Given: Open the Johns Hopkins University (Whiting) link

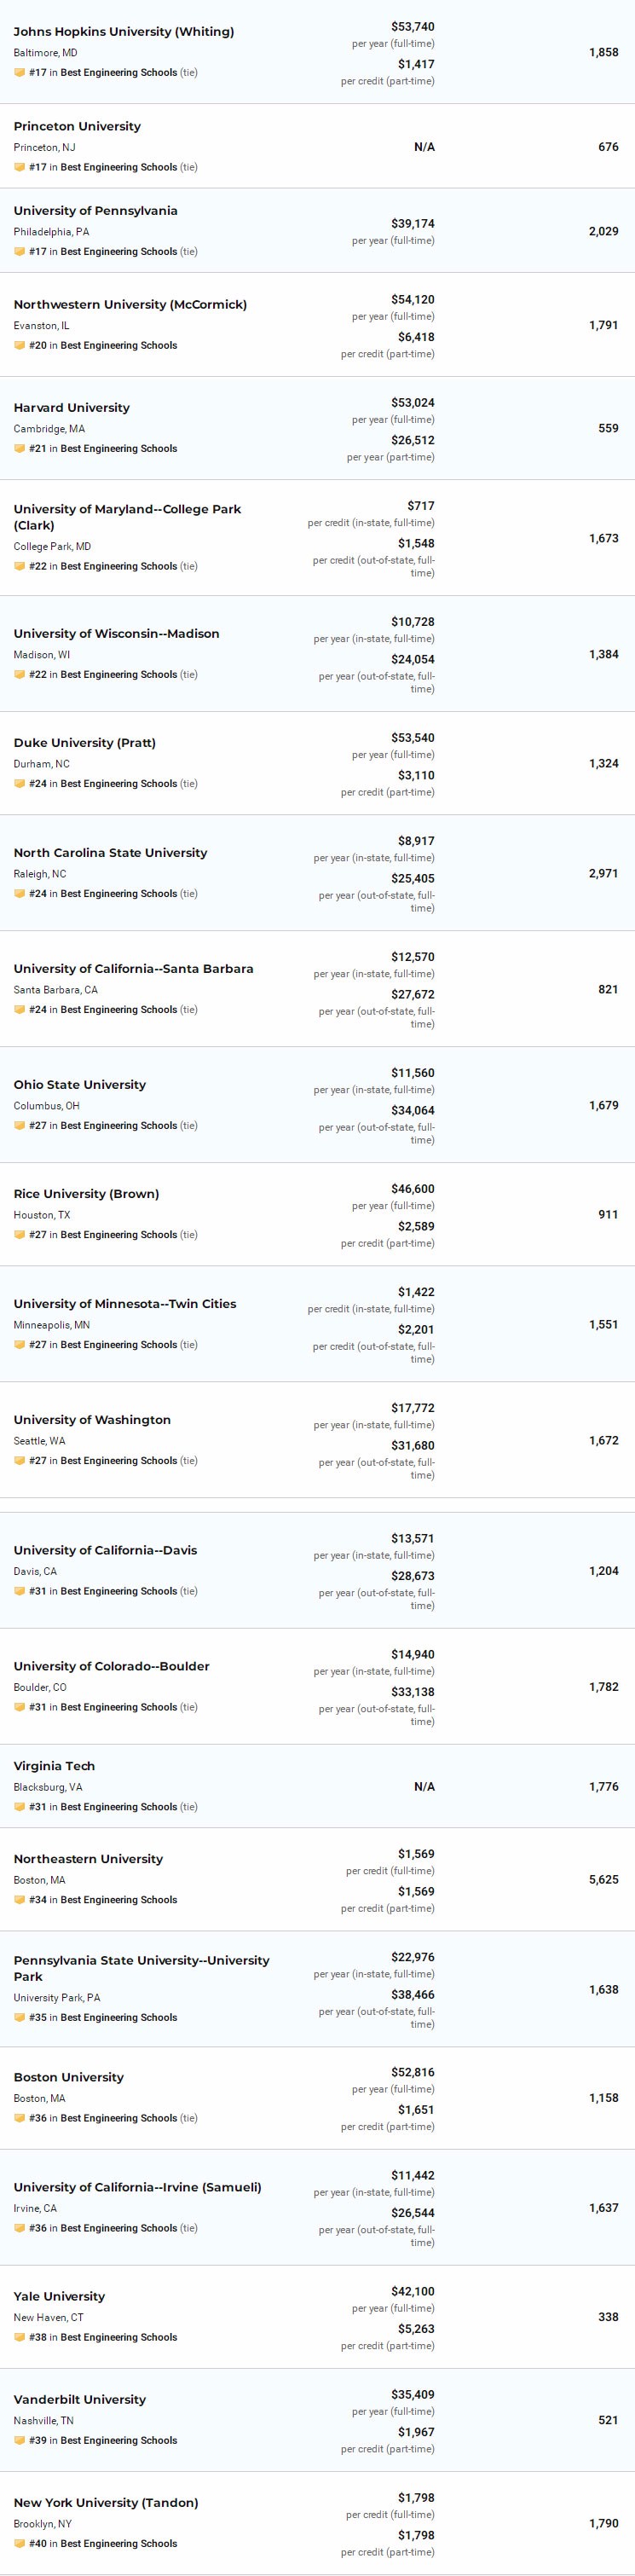Looking at the screenshot, I should pyautogui.click(x=124, y=32).
